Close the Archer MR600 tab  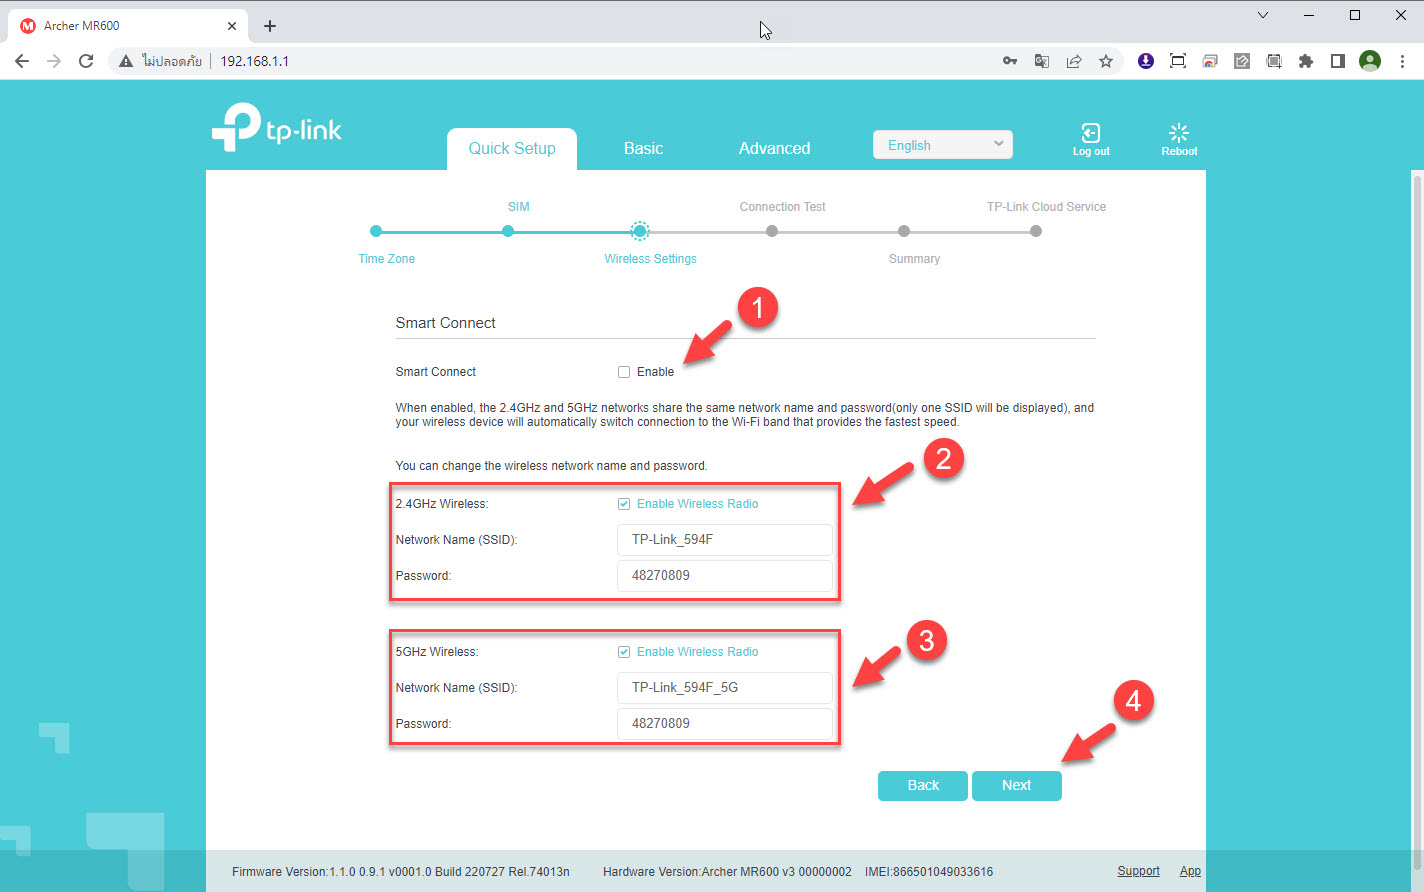(231, 26)
